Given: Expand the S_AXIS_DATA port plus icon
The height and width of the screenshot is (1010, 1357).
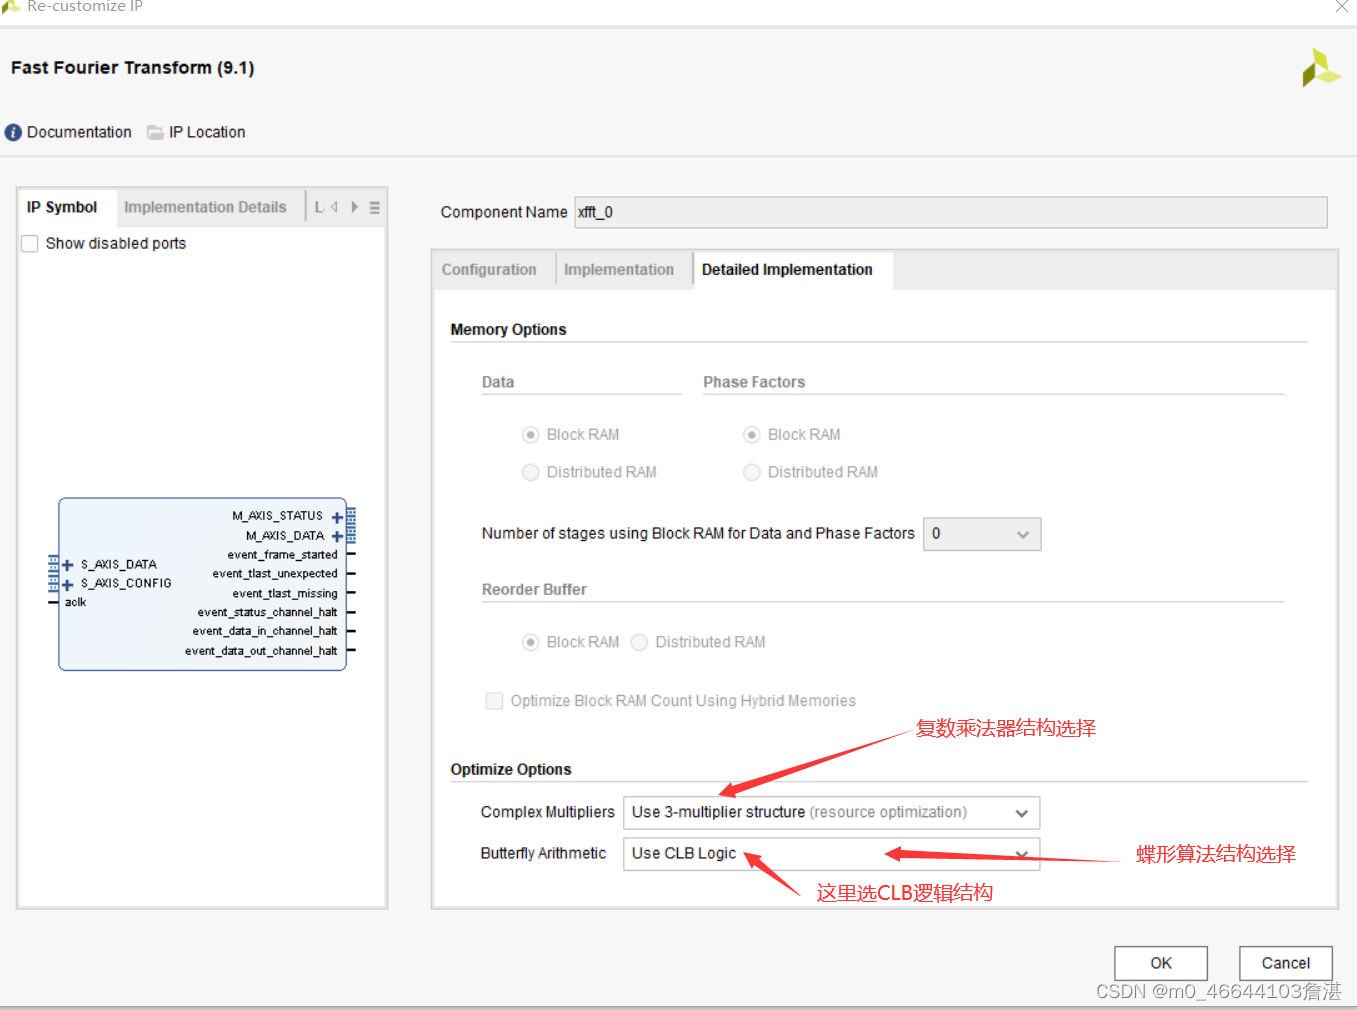Looking at the screenshot, I should [x=68, y=565].
